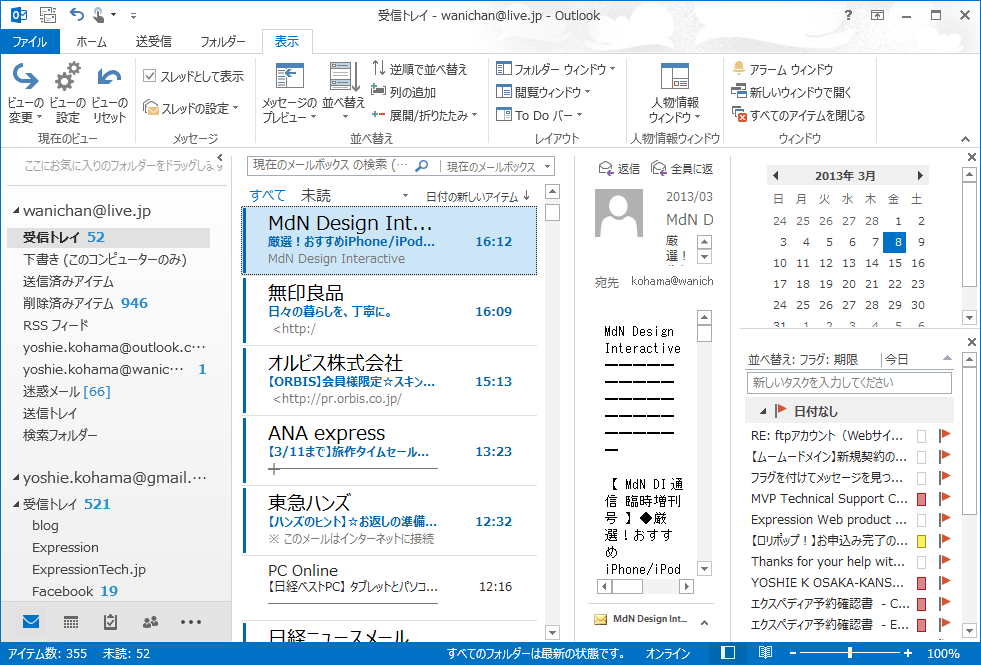This screenshot has height=665, width=981.
Task: Collapse the 日付なし task group
Action: [x=763, y=412]
